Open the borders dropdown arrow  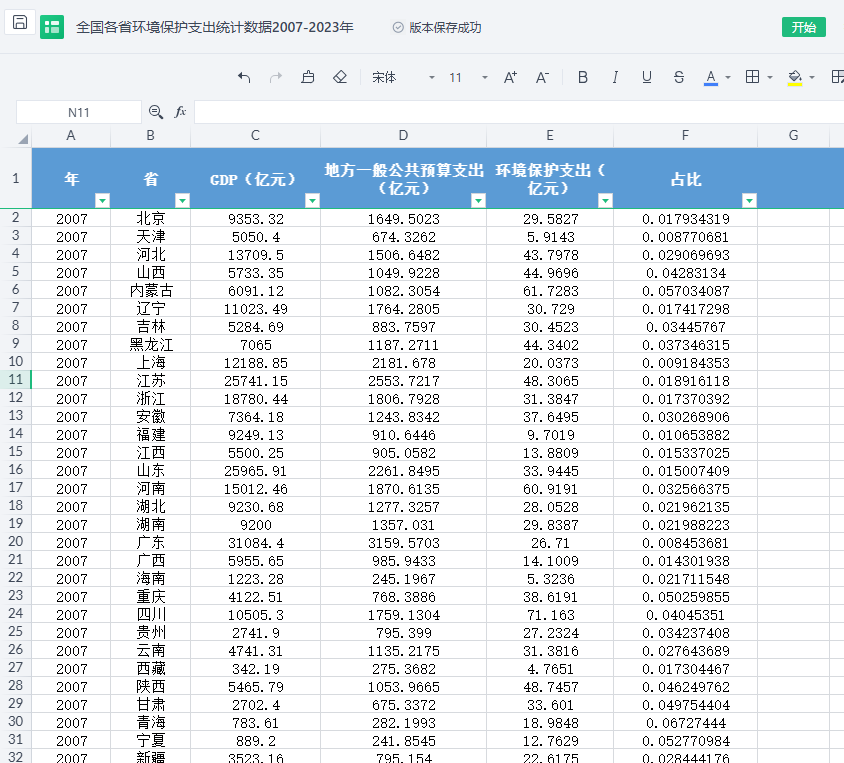[x=770, y=77]
